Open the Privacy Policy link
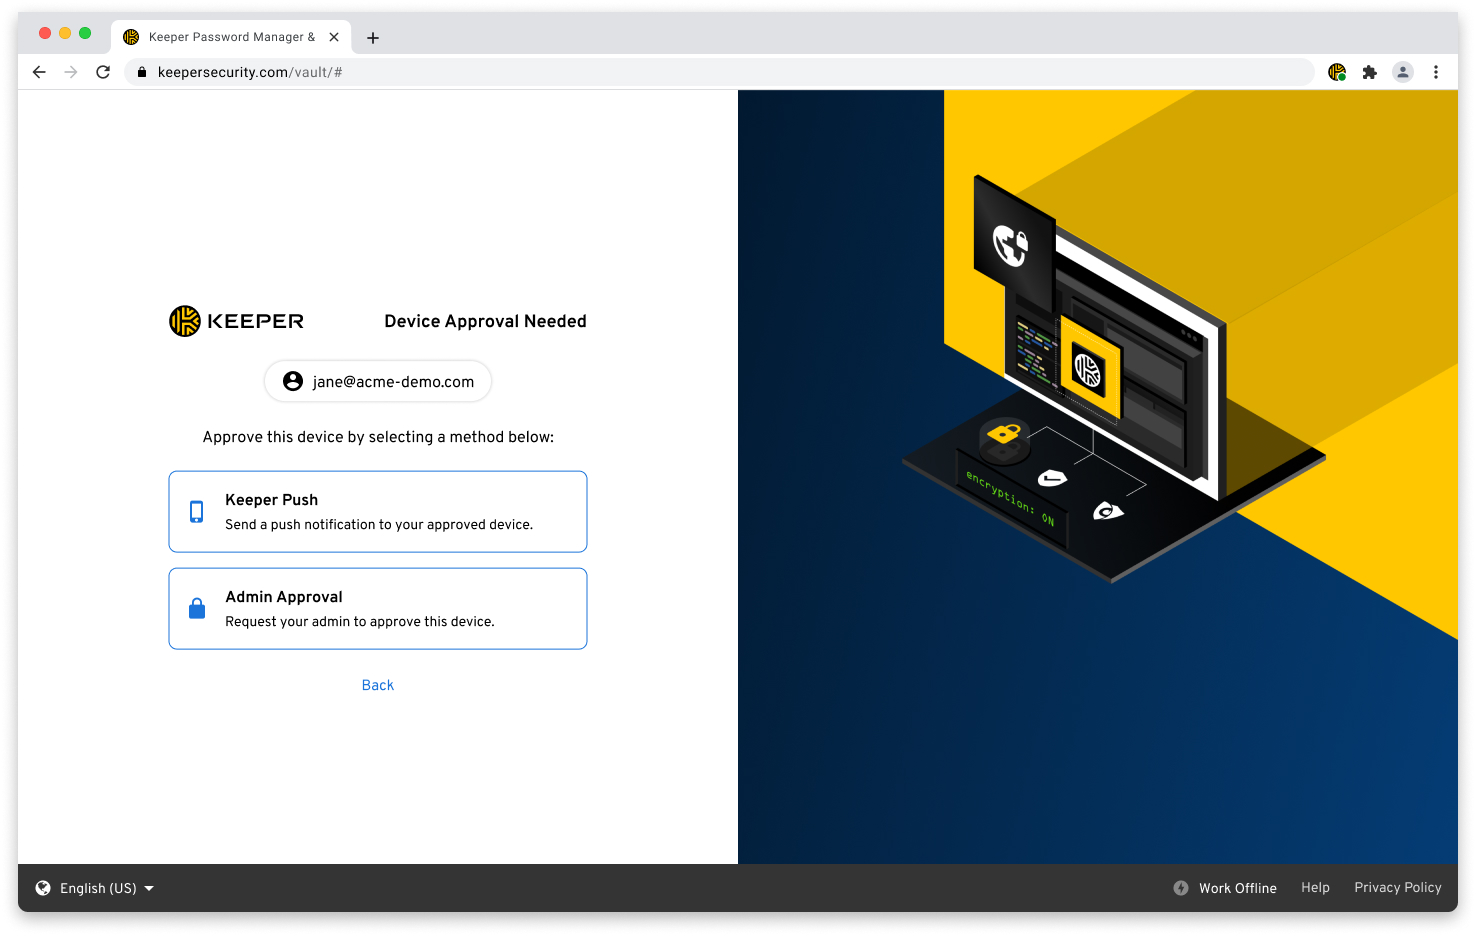This screenshot has width=1476, height=936. [x=1397, y=888]
